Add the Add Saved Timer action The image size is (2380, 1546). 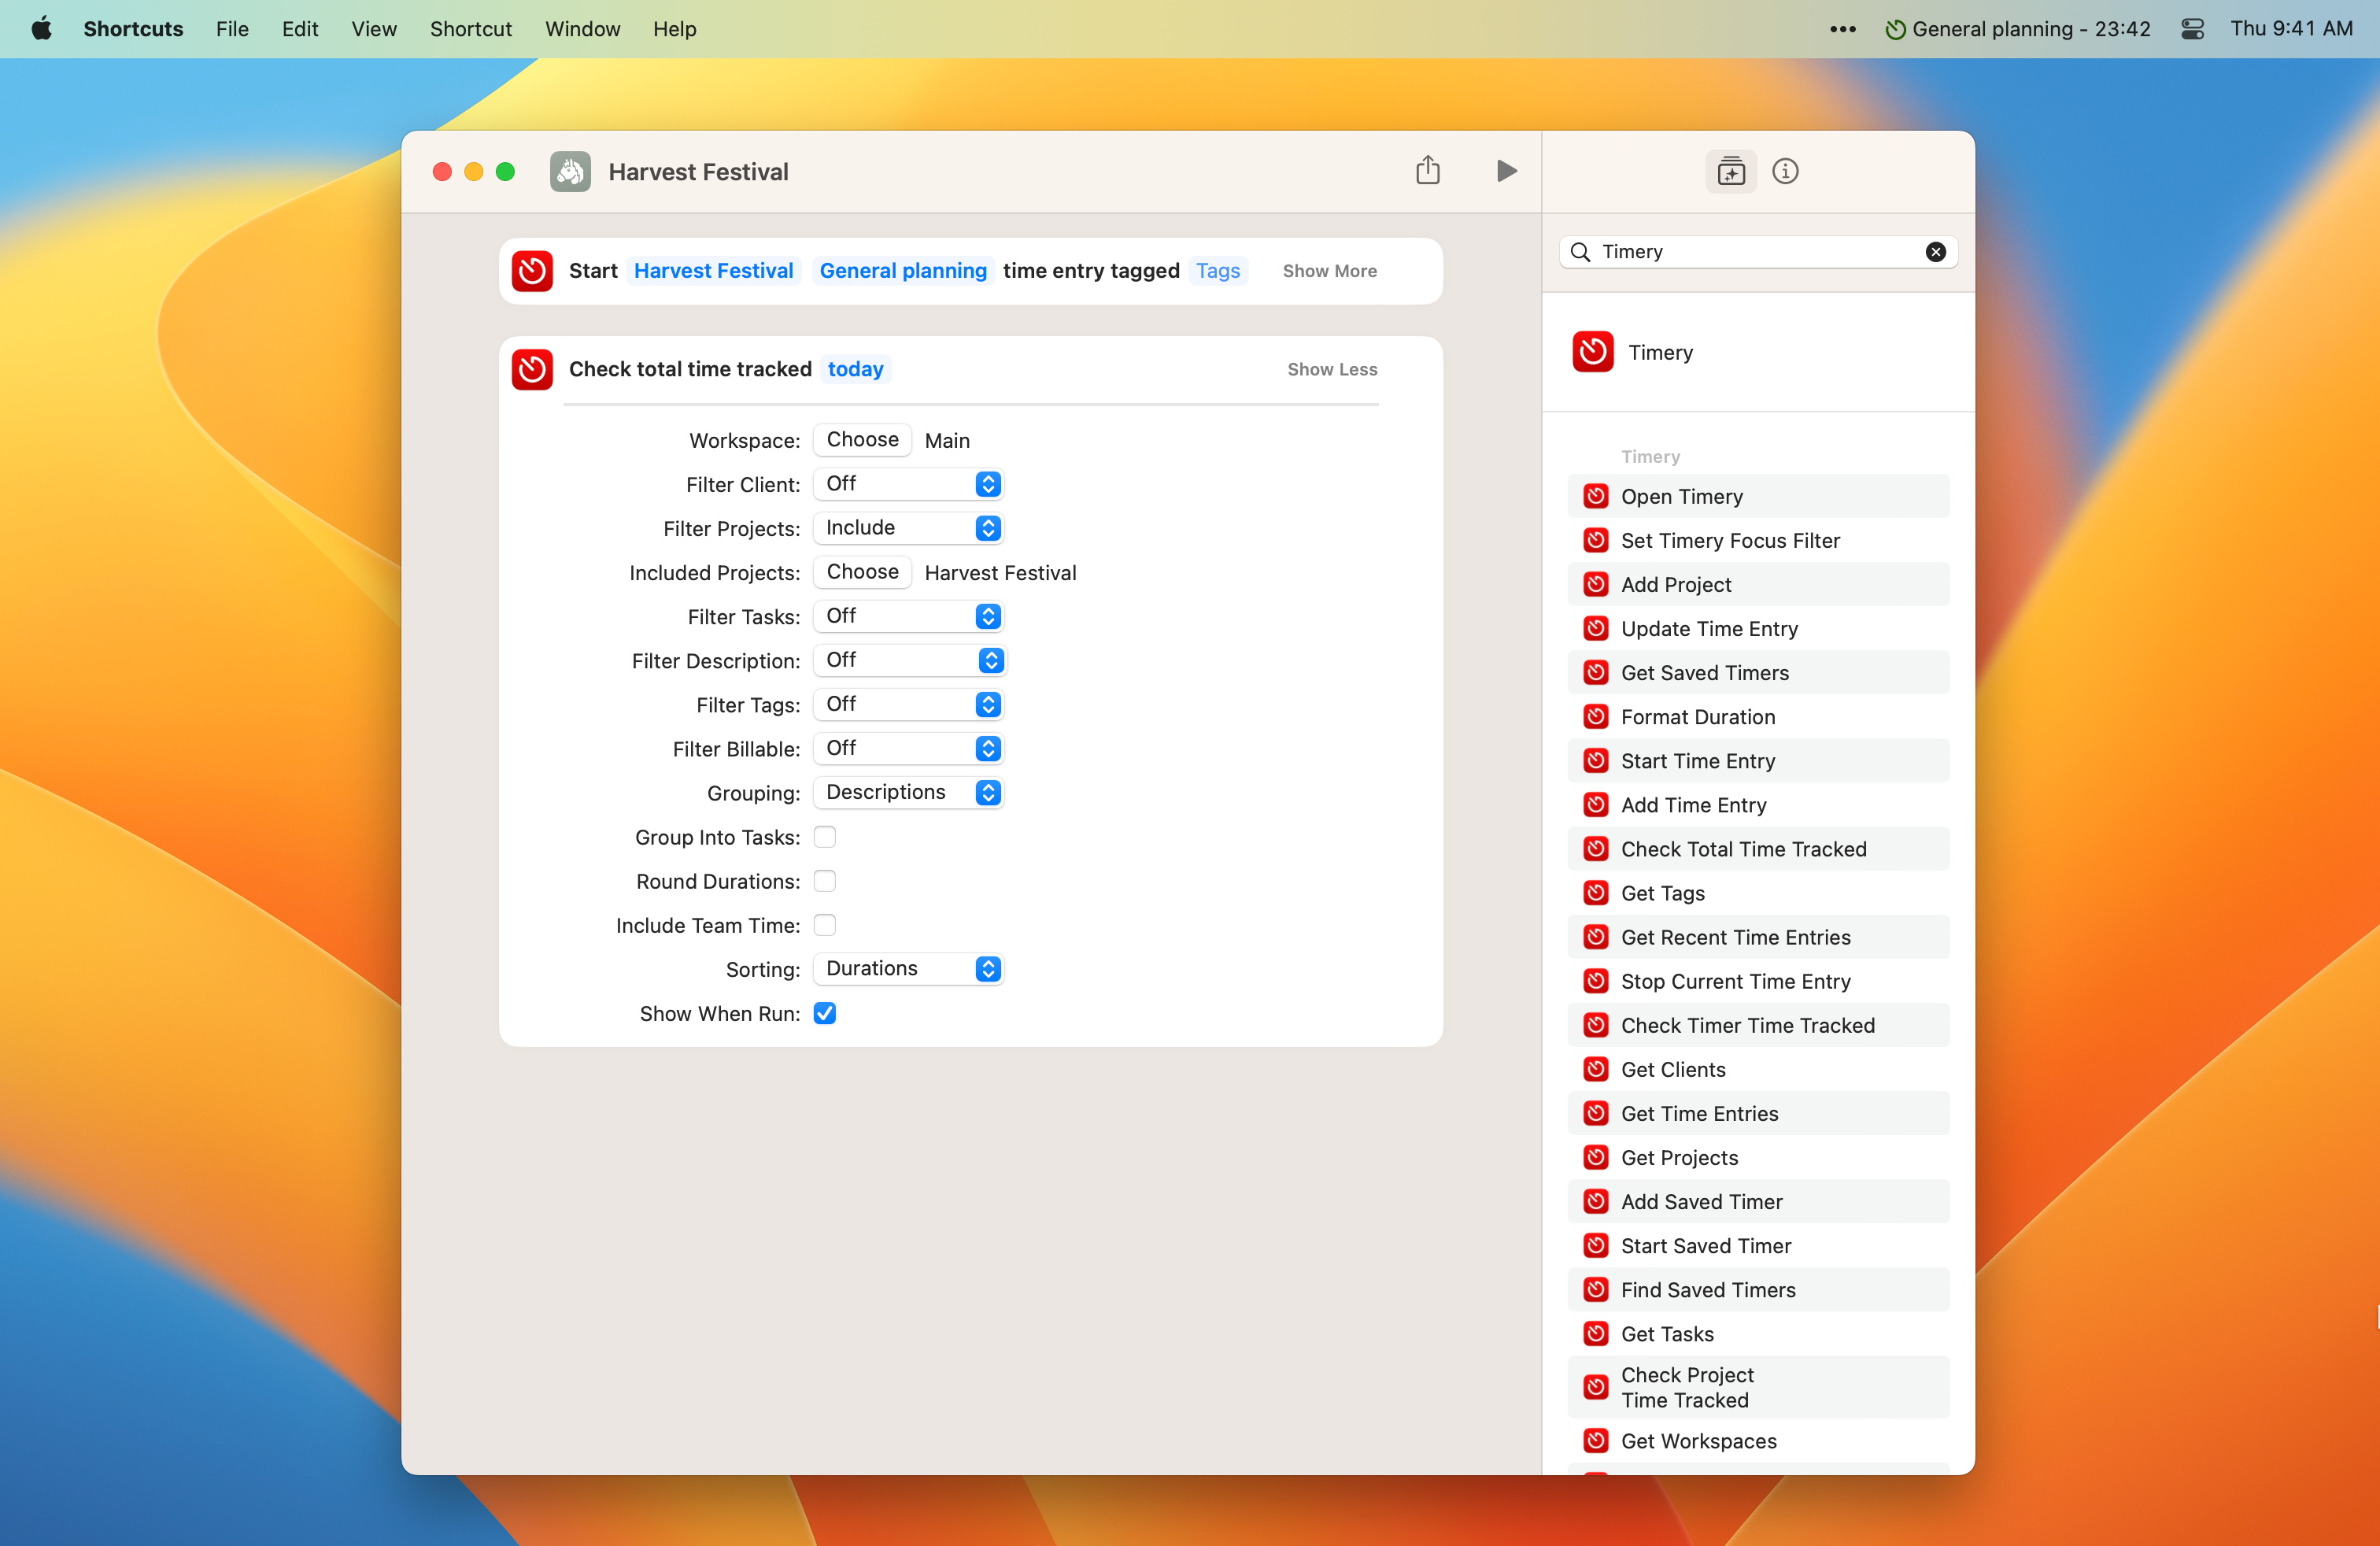click(1758, 1201)
